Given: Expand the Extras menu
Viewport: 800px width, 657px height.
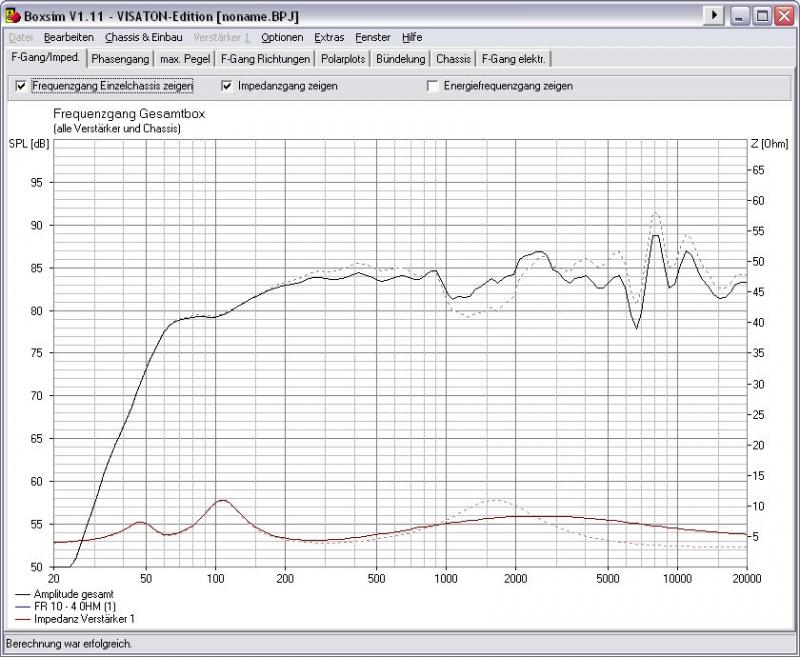Looking at the screenshot, I should pyautogui.click(x=329, y=37).
